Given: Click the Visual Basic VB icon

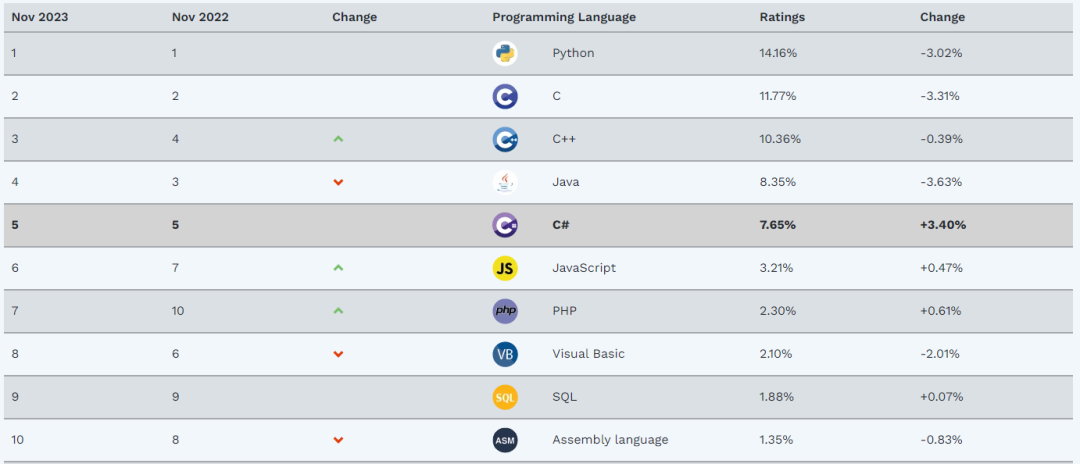Looking at the screenshot, I should (x=505, y=354).
